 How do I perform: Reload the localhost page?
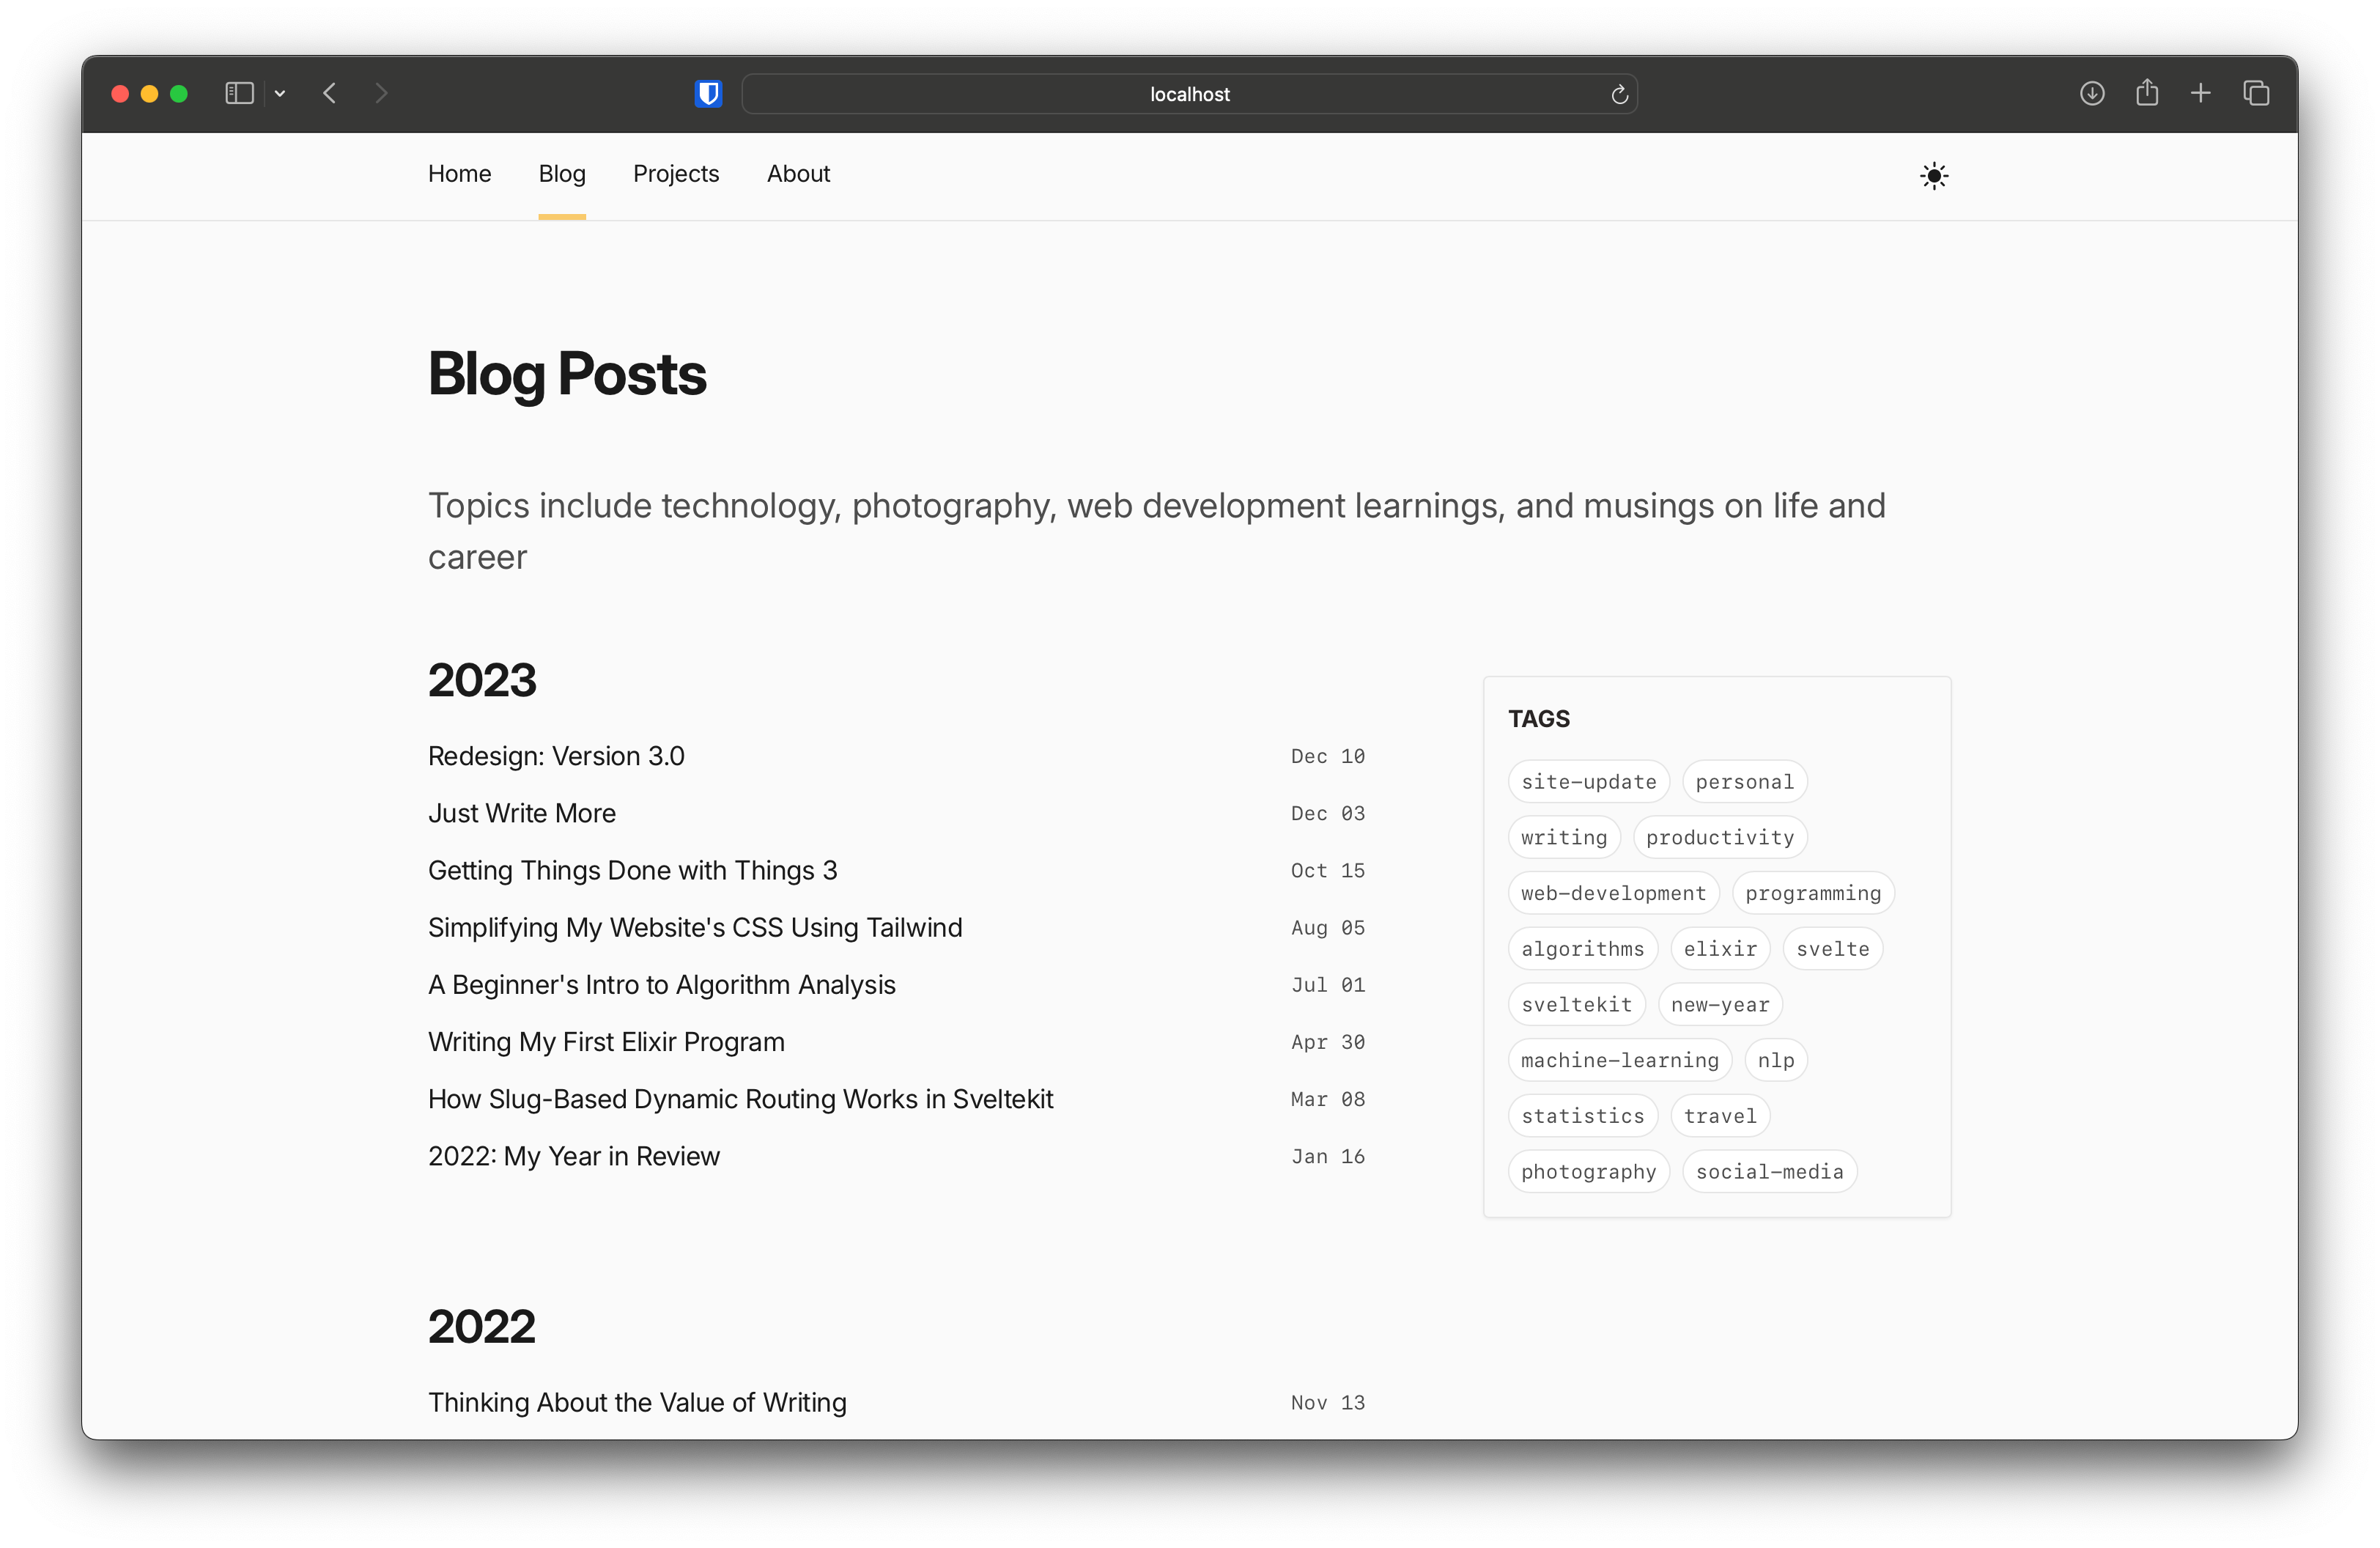click(x=1620, y=94)
